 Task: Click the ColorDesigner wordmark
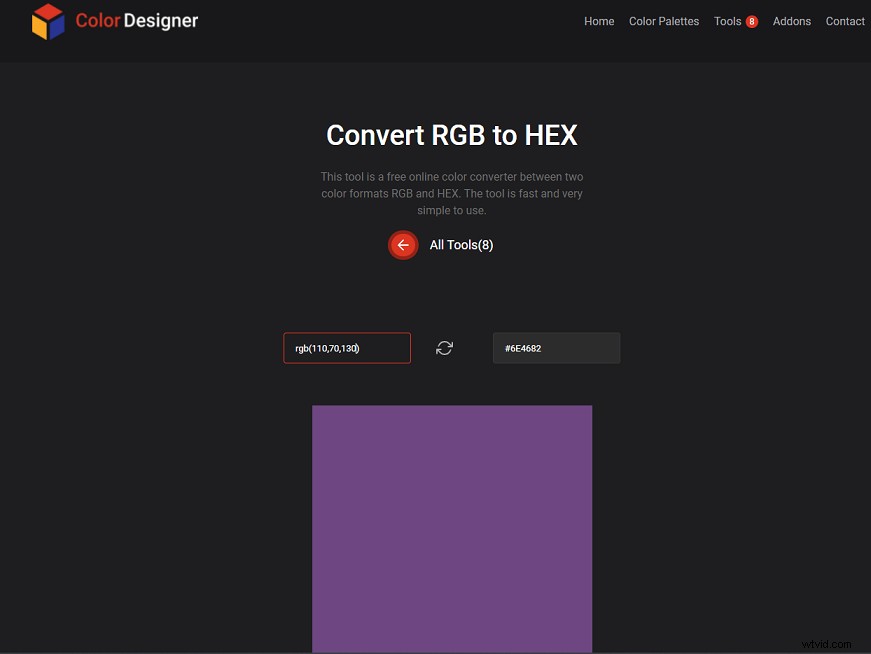(x=135, y=20)
